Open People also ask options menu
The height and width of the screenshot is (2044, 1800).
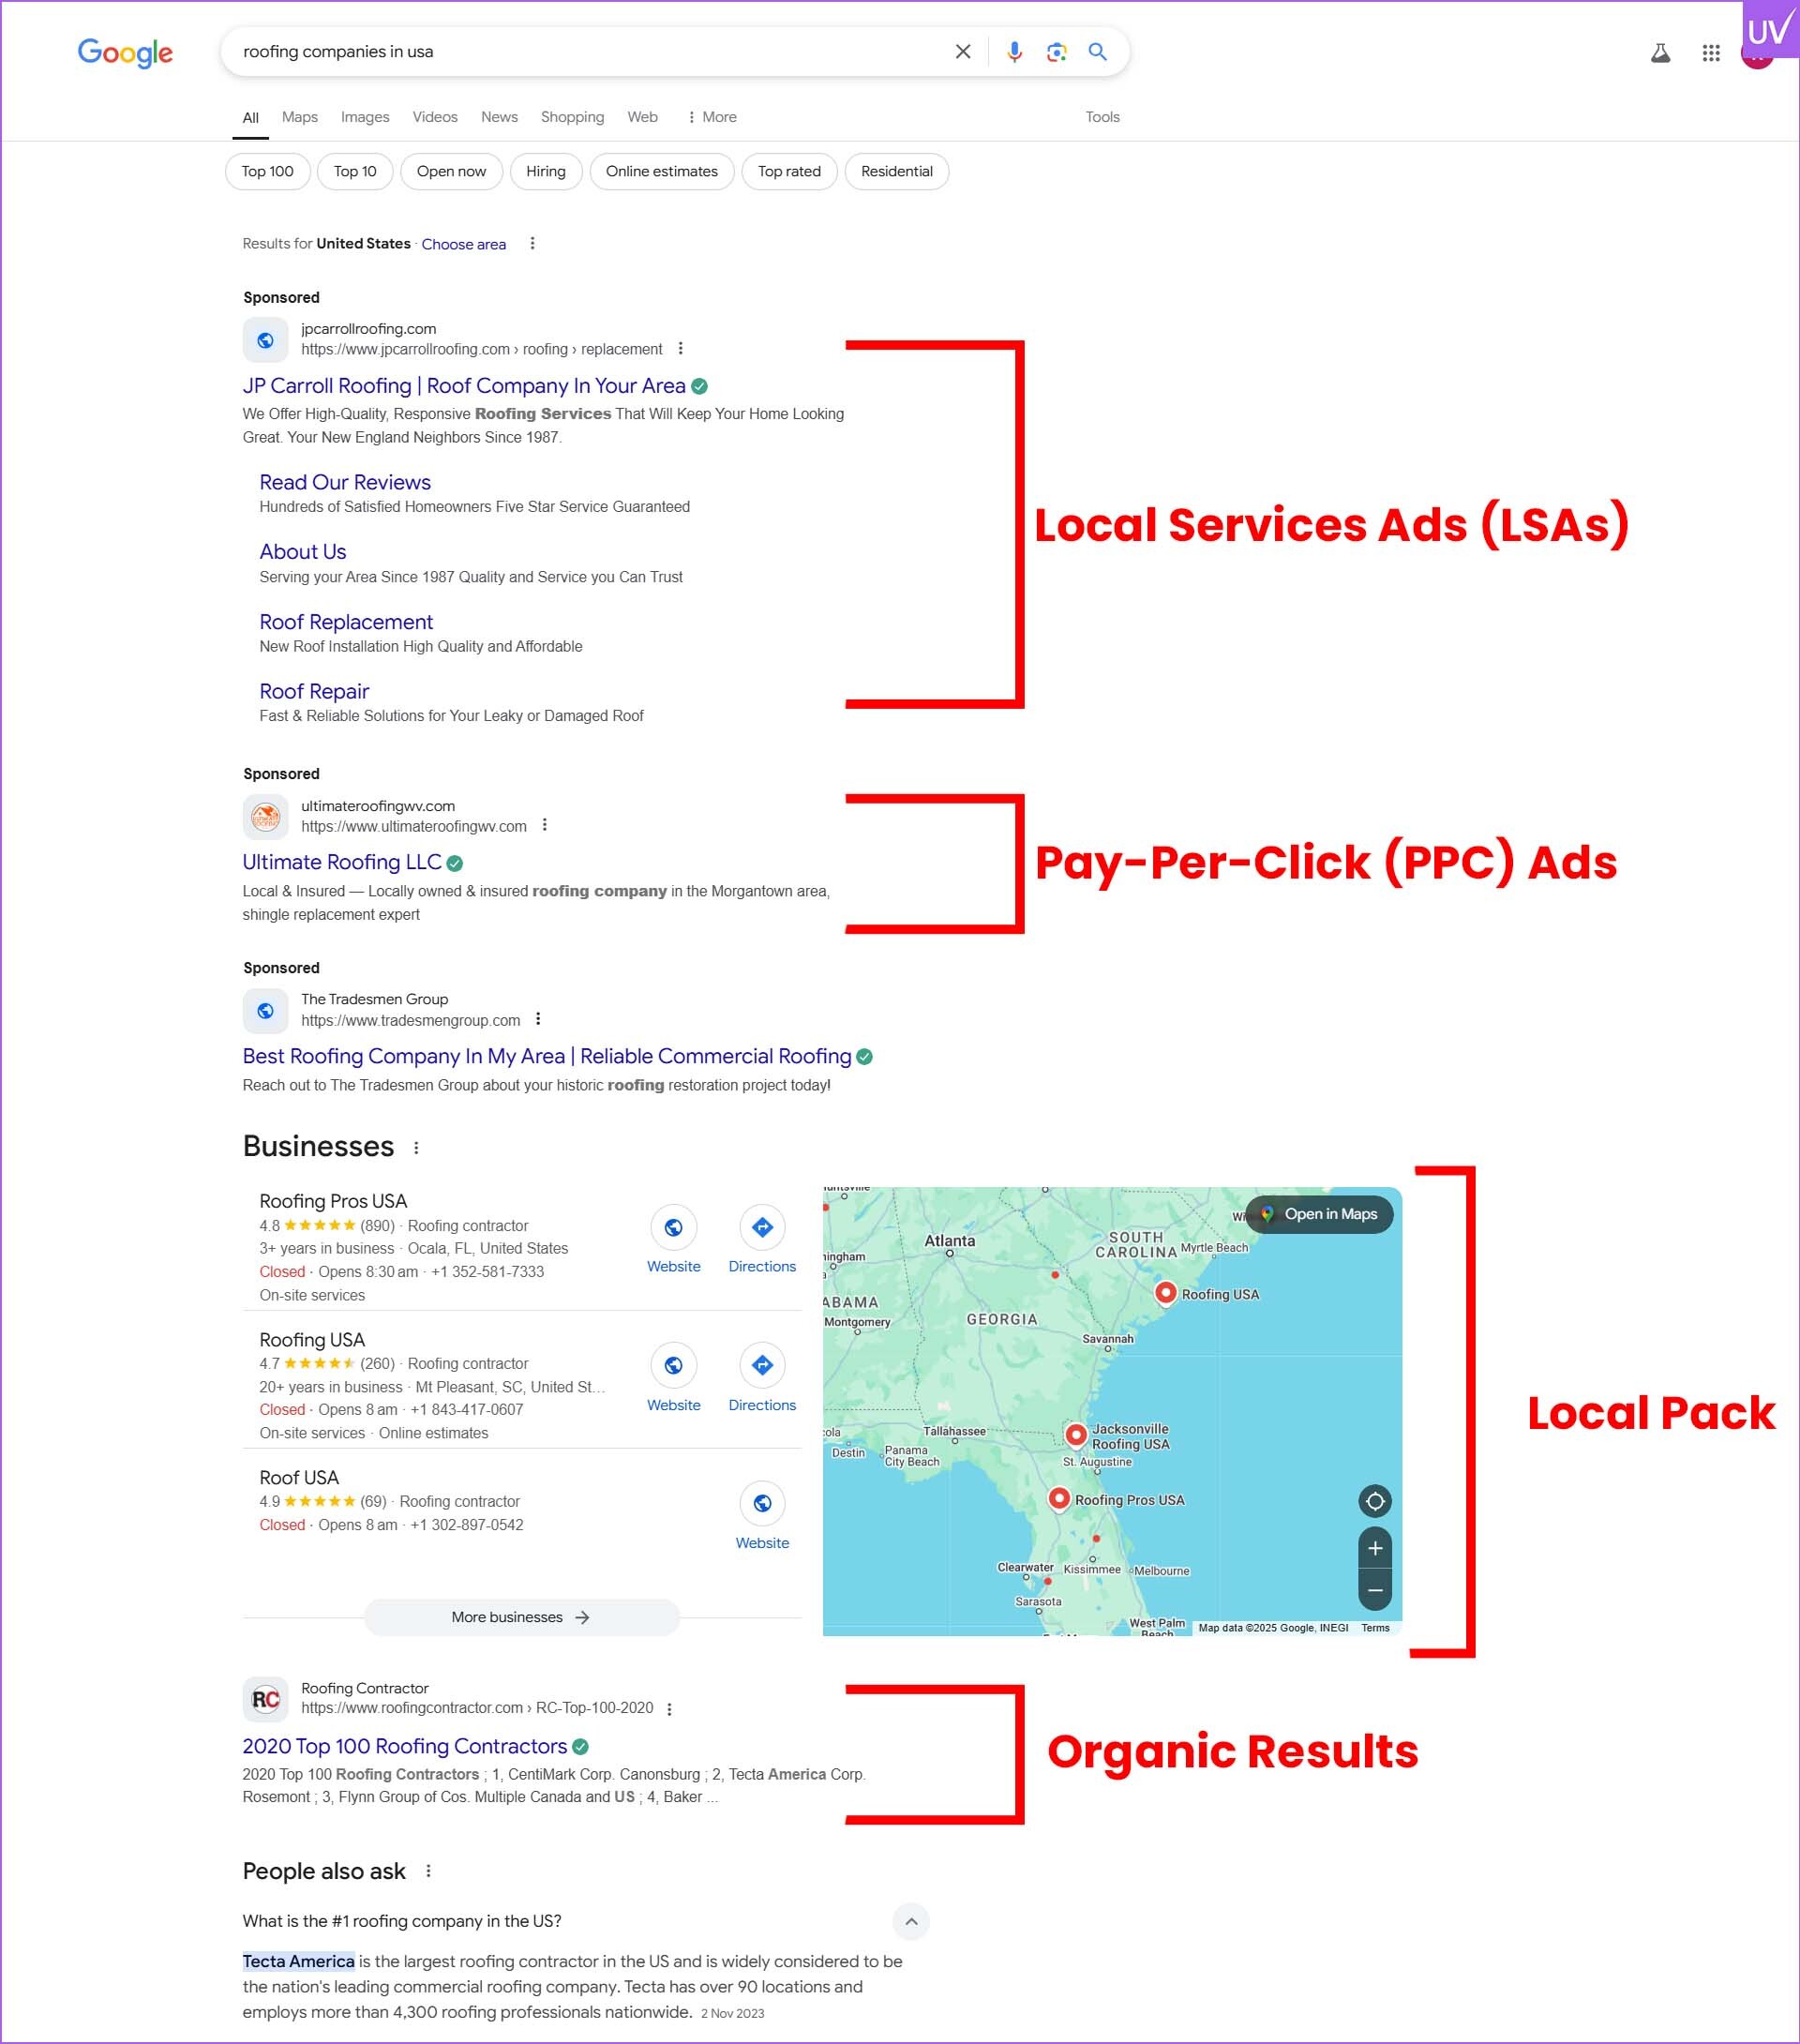tap(428, 1871)
